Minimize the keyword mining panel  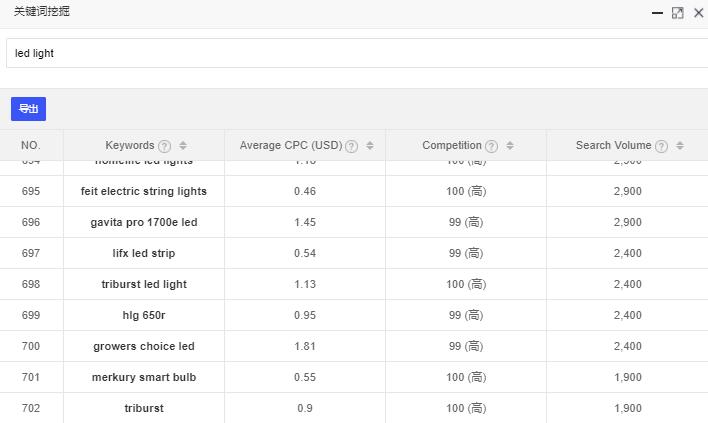(657, 13)
